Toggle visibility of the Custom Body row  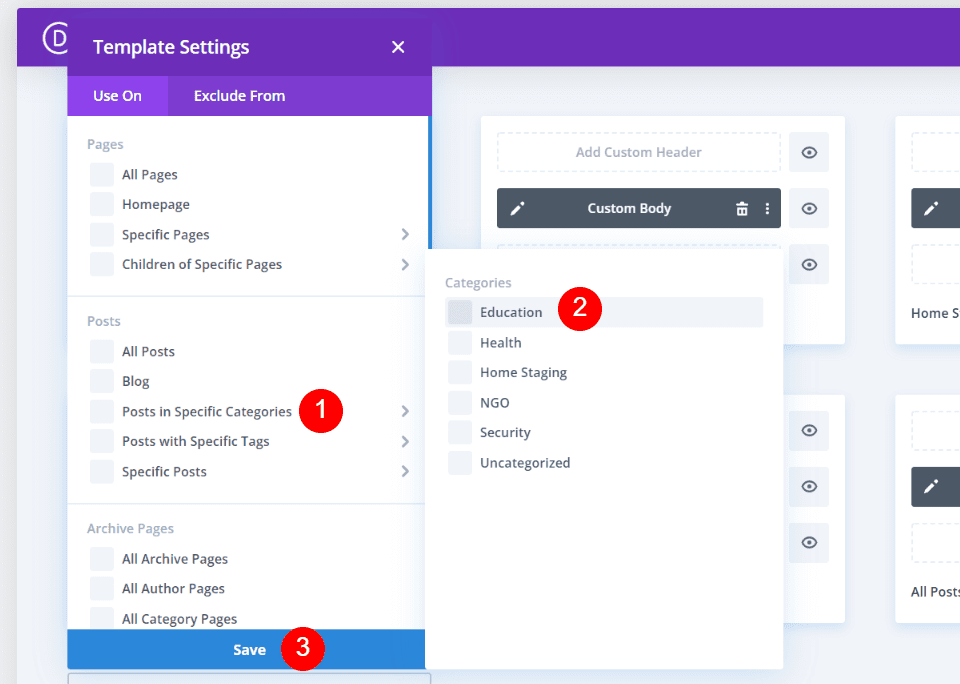(x=809, y=208)
